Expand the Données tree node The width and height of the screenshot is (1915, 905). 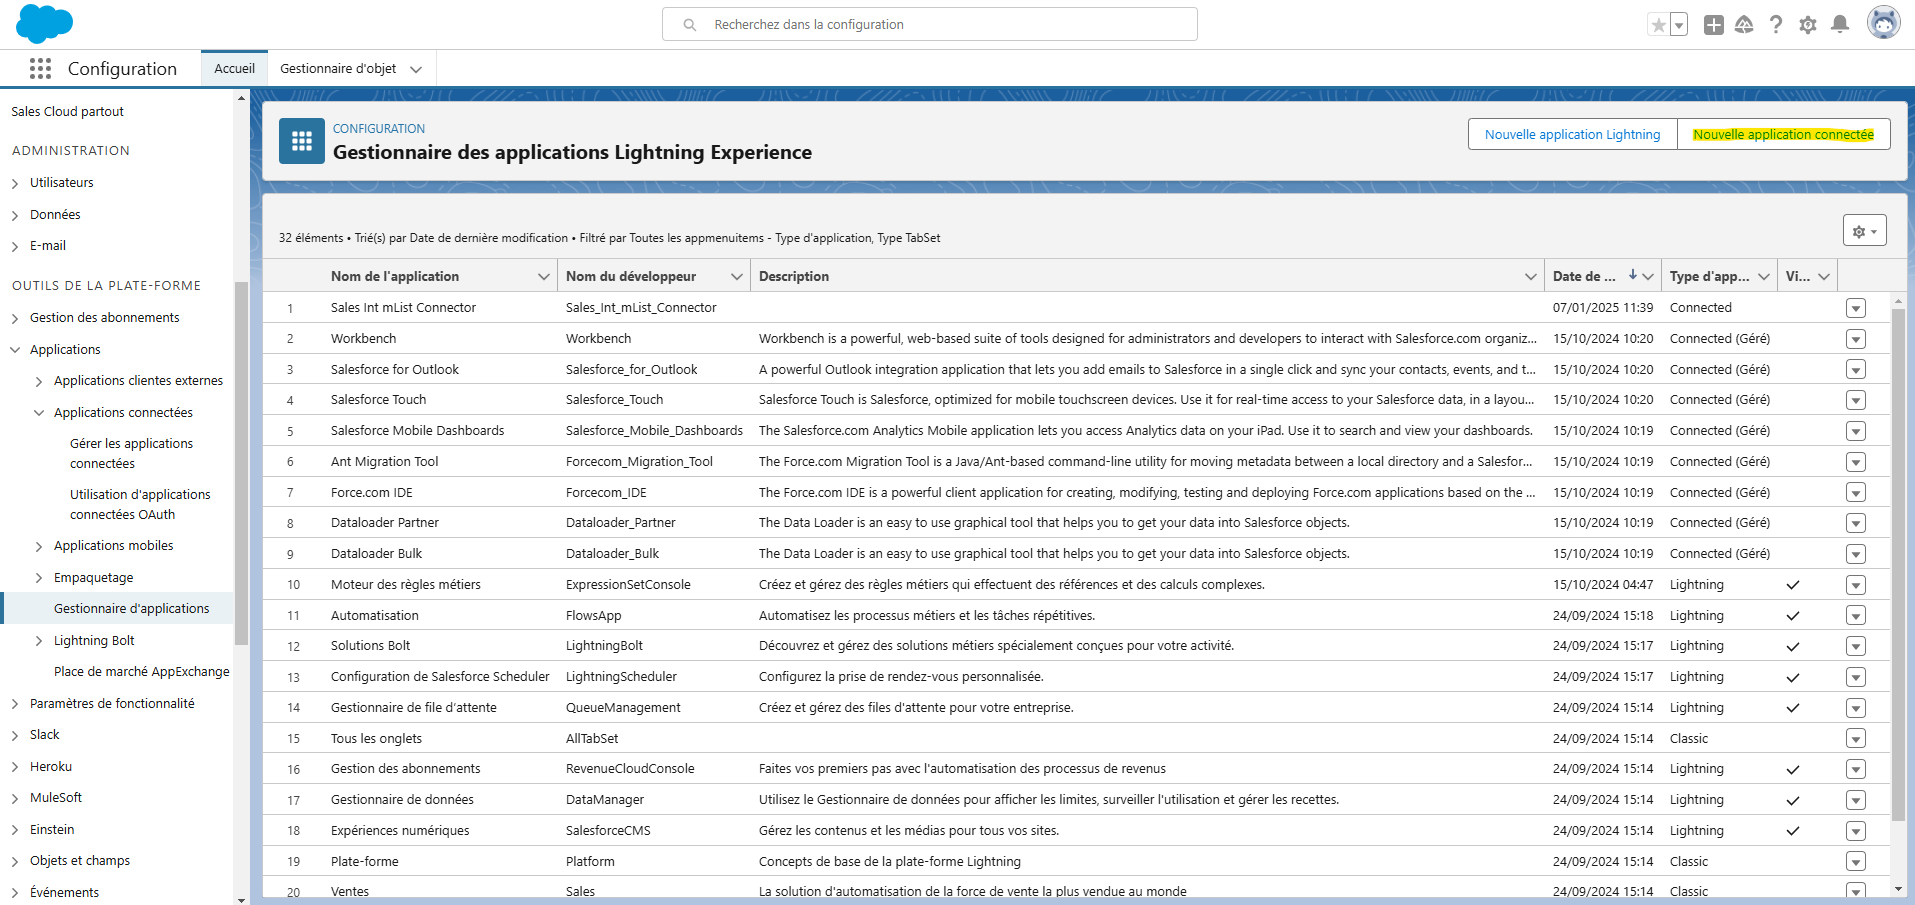pyautogui.click(x=15, y=215)
